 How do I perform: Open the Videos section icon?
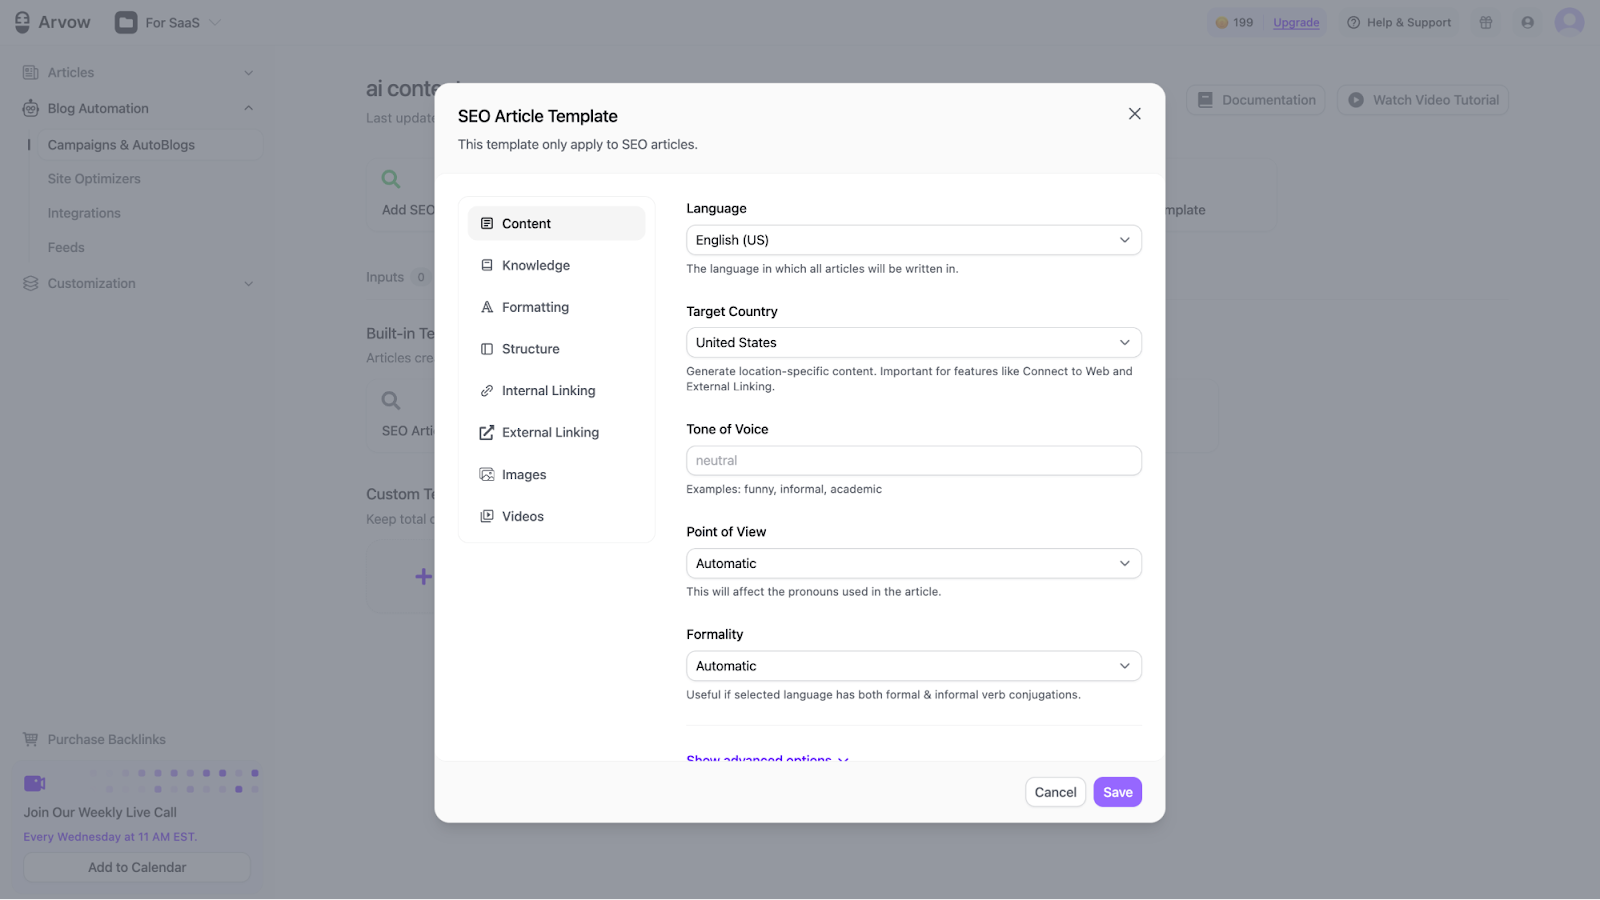click(x=486, y=516)
